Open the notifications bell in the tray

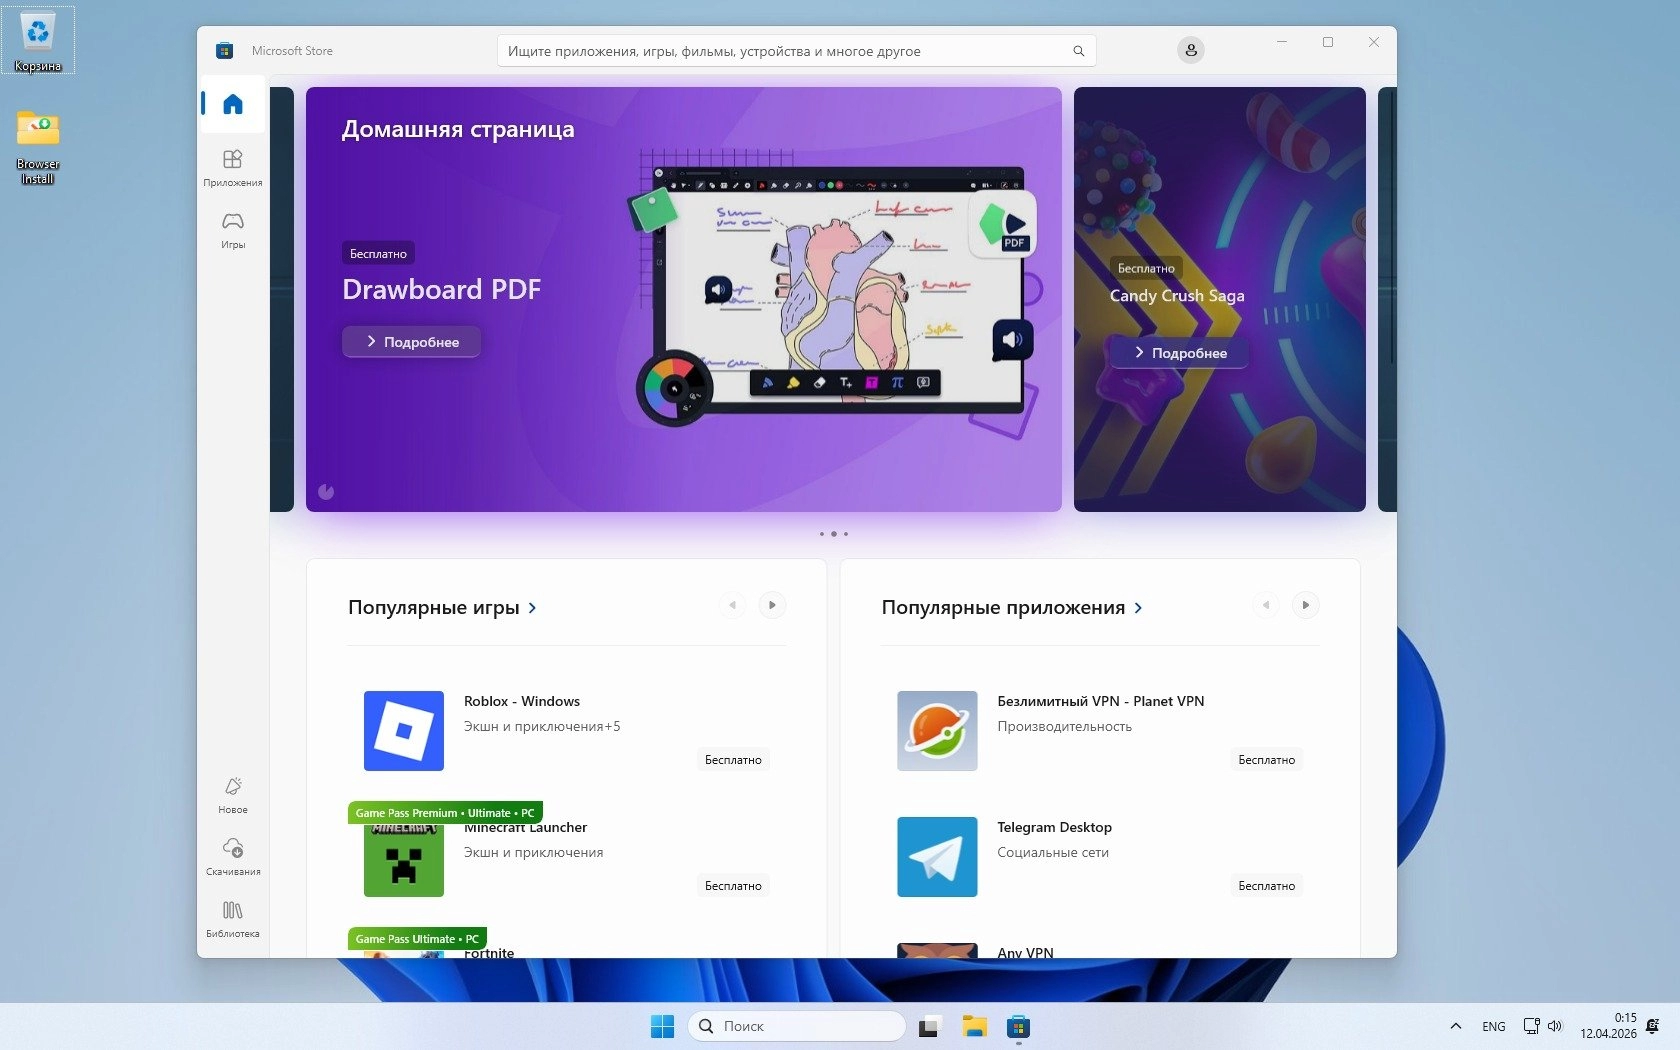[x=1653, y=1026]
